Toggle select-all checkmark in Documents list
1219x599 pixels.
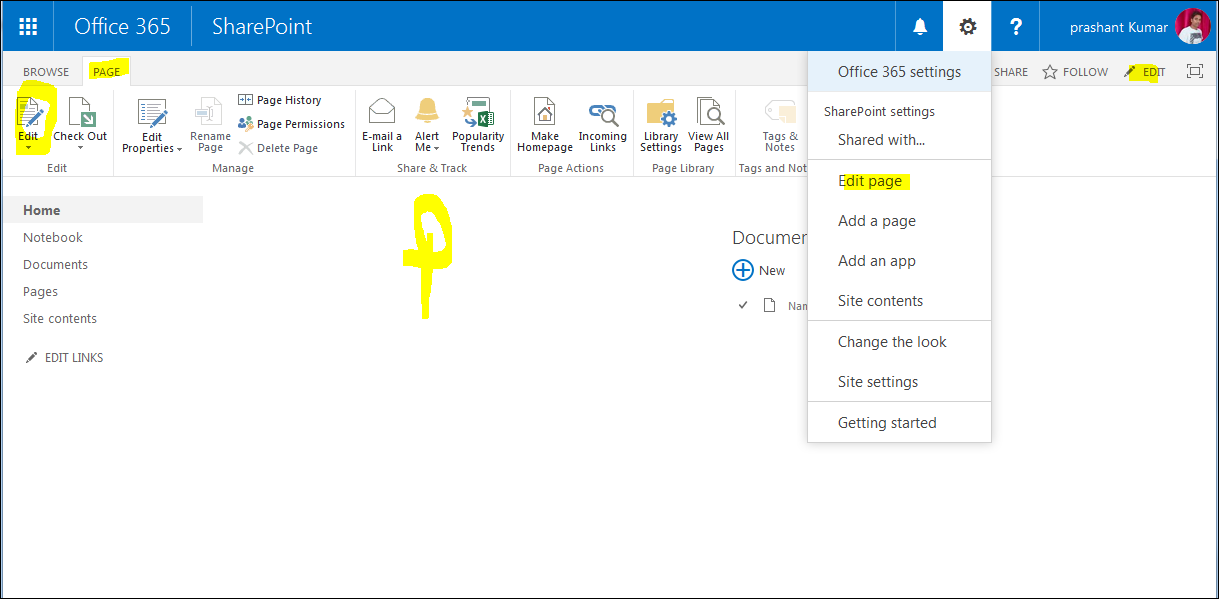[x=742, y=305]
